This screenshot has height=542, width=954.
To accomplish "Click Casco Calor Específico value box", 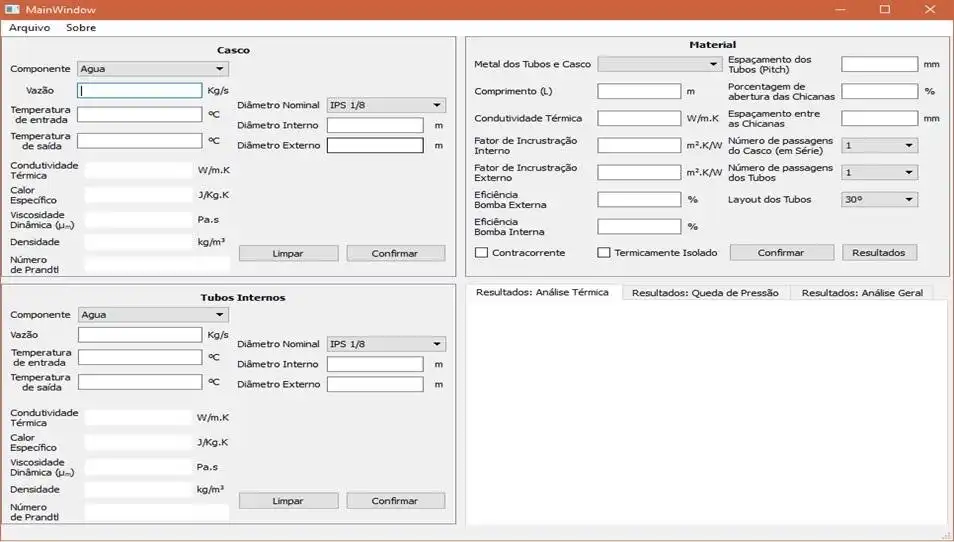I will (139, 195).
